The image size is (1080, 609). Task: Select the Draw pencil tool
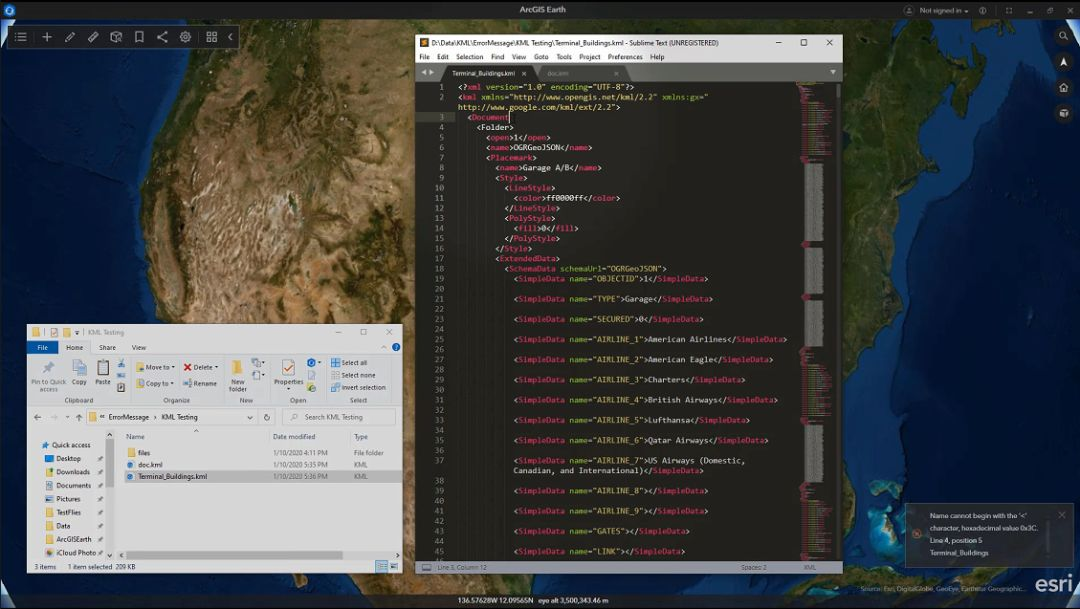(x=70, y=37)
